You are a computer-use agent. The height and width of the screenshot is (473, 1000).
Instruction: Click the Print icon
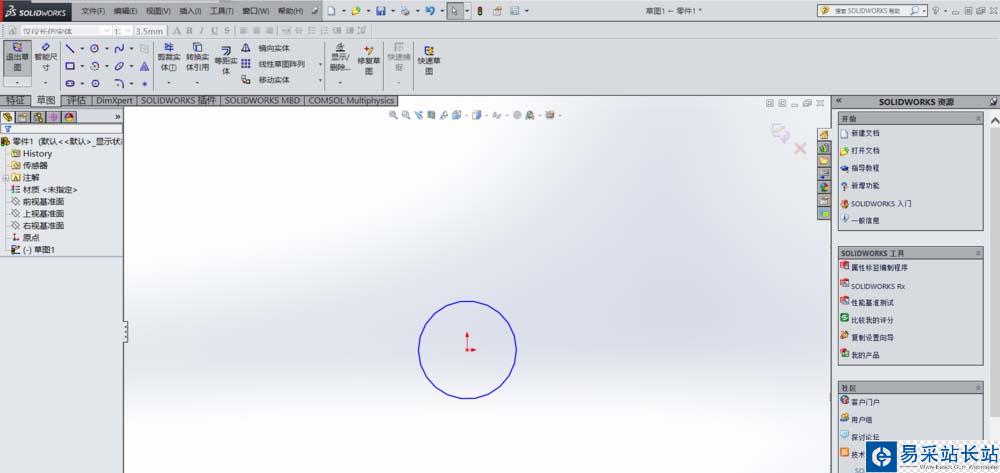point(405,11)
